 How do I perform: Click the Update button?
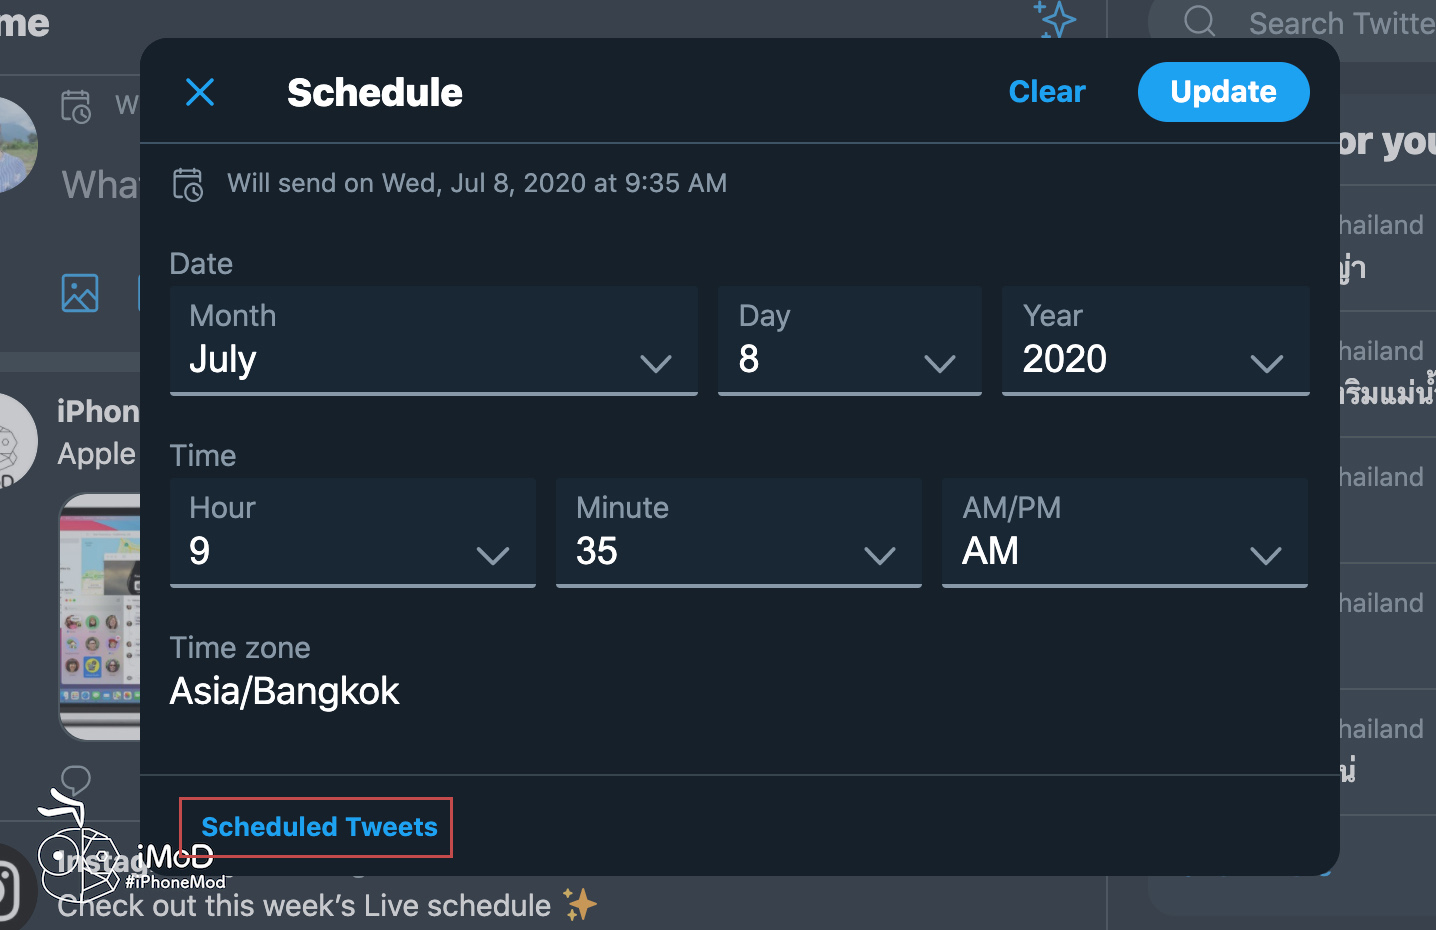[x=1223, y=91]
